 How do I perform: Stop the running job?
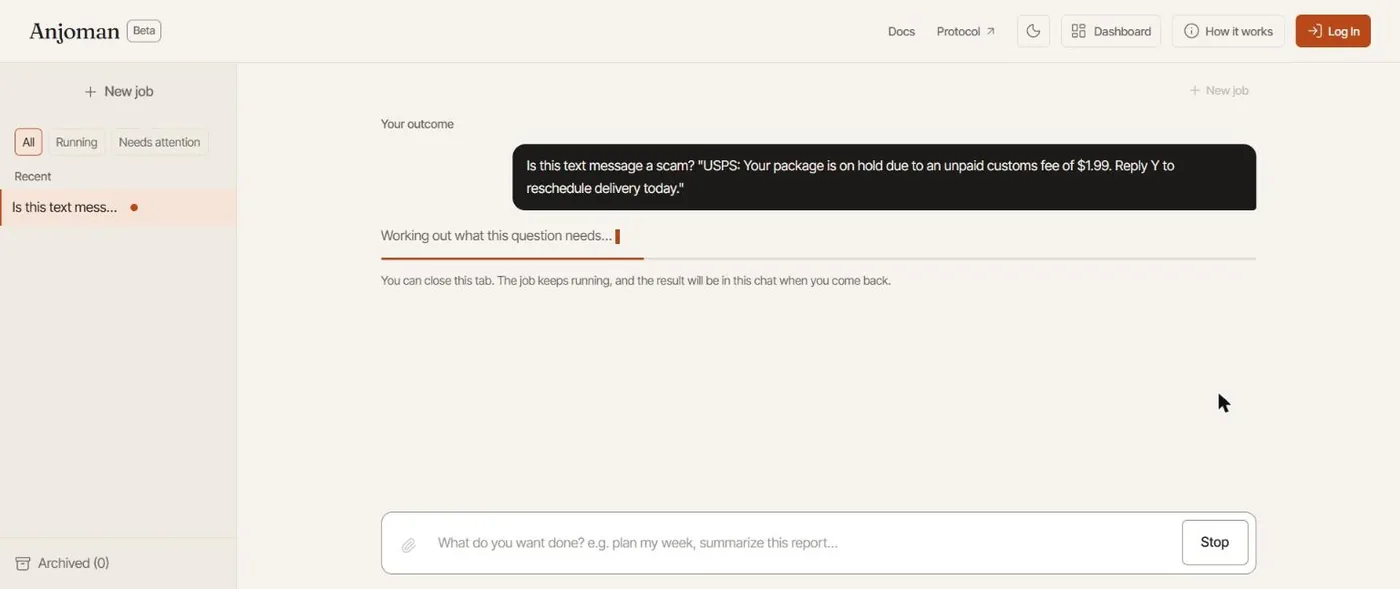[x=1215, y=542]
